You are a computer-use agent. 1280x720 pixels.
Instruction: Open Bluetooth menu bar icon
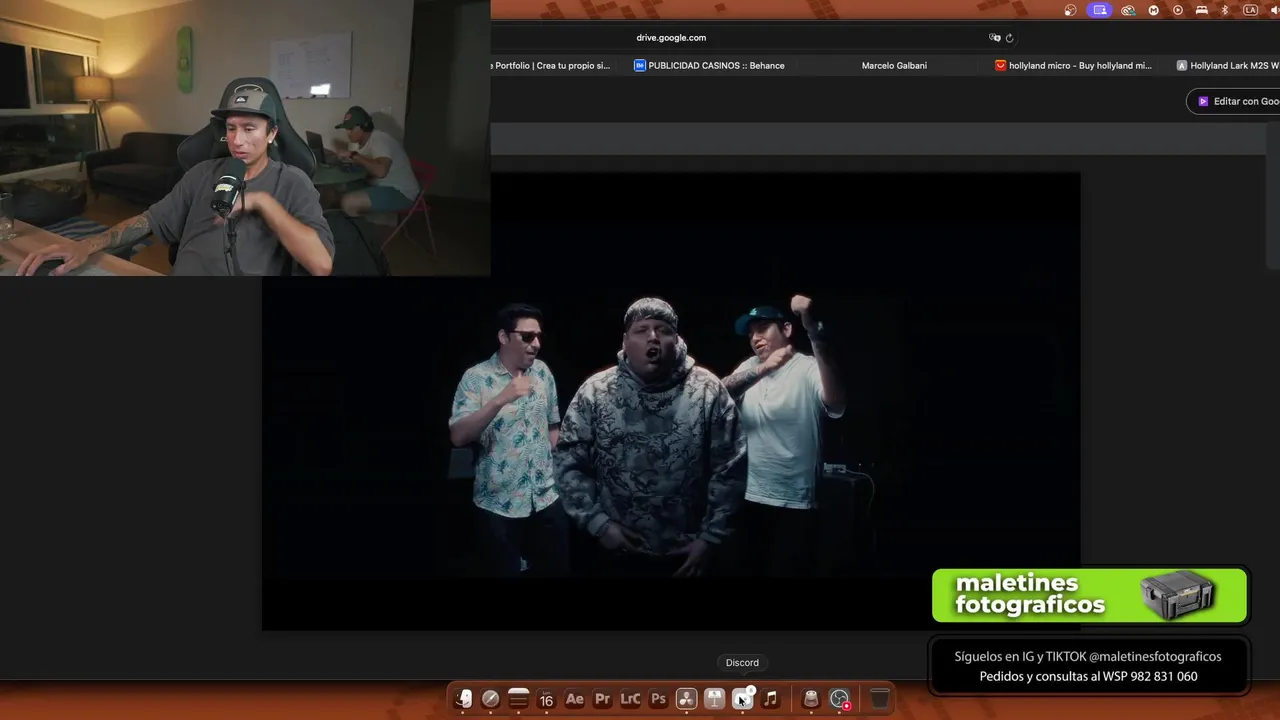(1225, 10)
